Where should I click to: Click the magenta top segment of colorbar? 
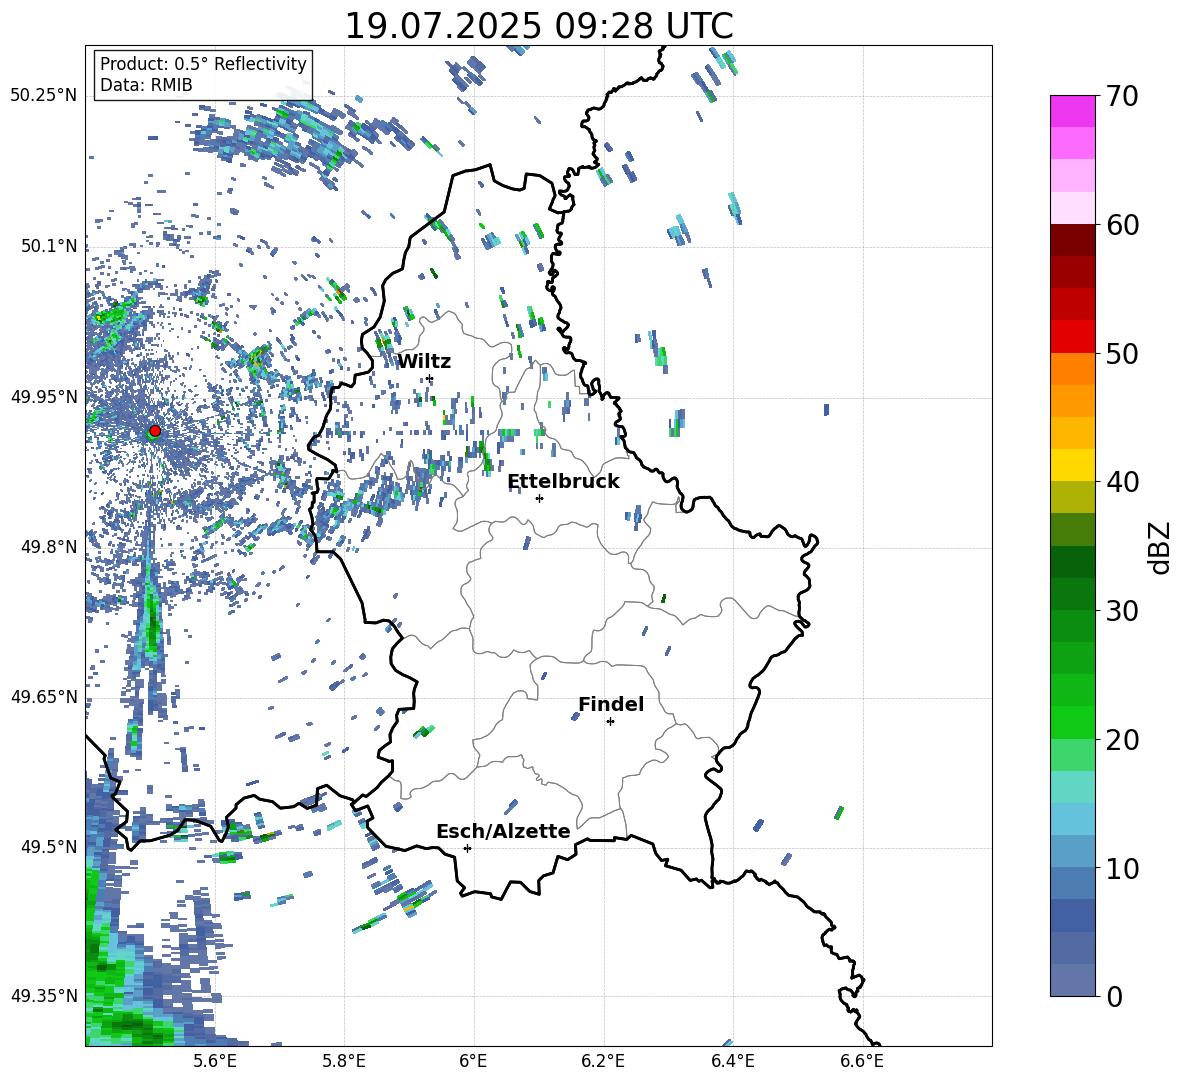point(1073,111)
